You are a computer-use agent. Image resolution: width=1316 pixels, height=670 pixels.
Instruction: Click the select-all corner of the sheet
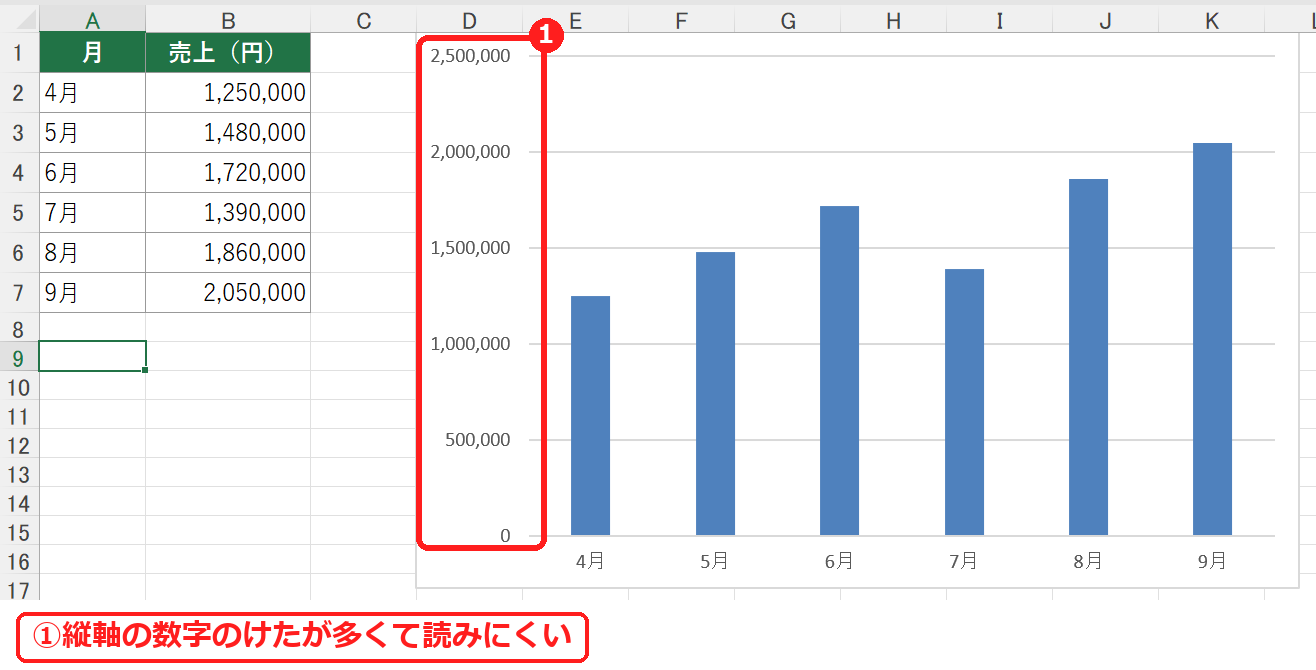19,19
